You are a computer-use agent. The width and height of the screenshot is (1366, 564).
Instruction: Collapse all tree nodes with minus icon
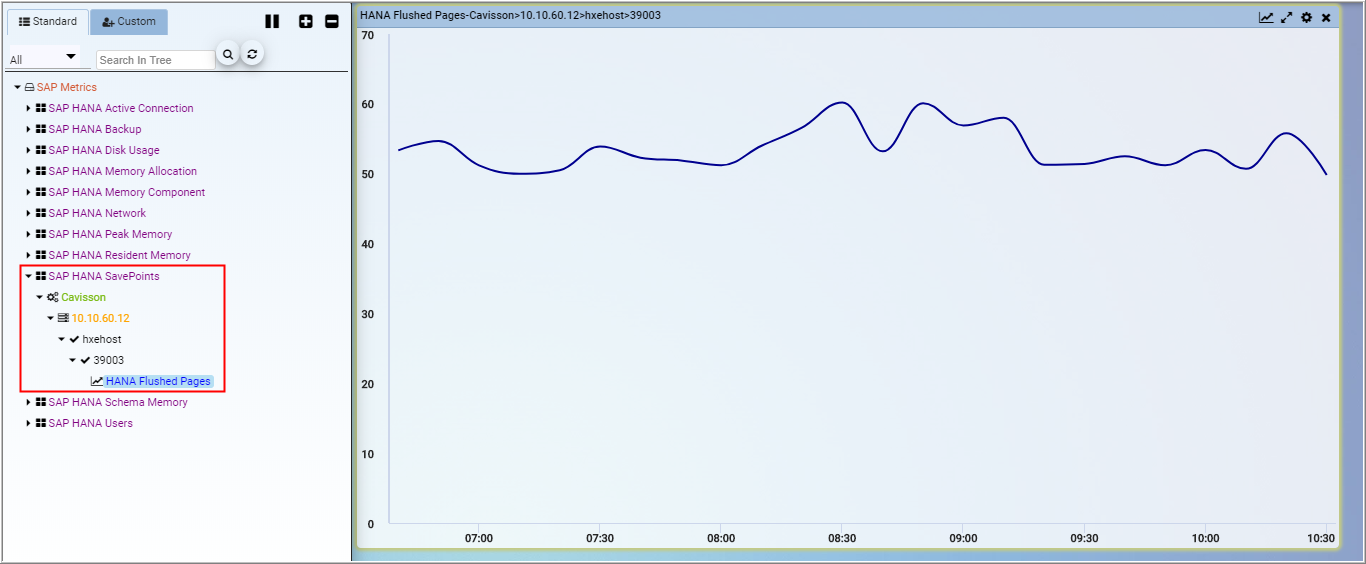332,22
